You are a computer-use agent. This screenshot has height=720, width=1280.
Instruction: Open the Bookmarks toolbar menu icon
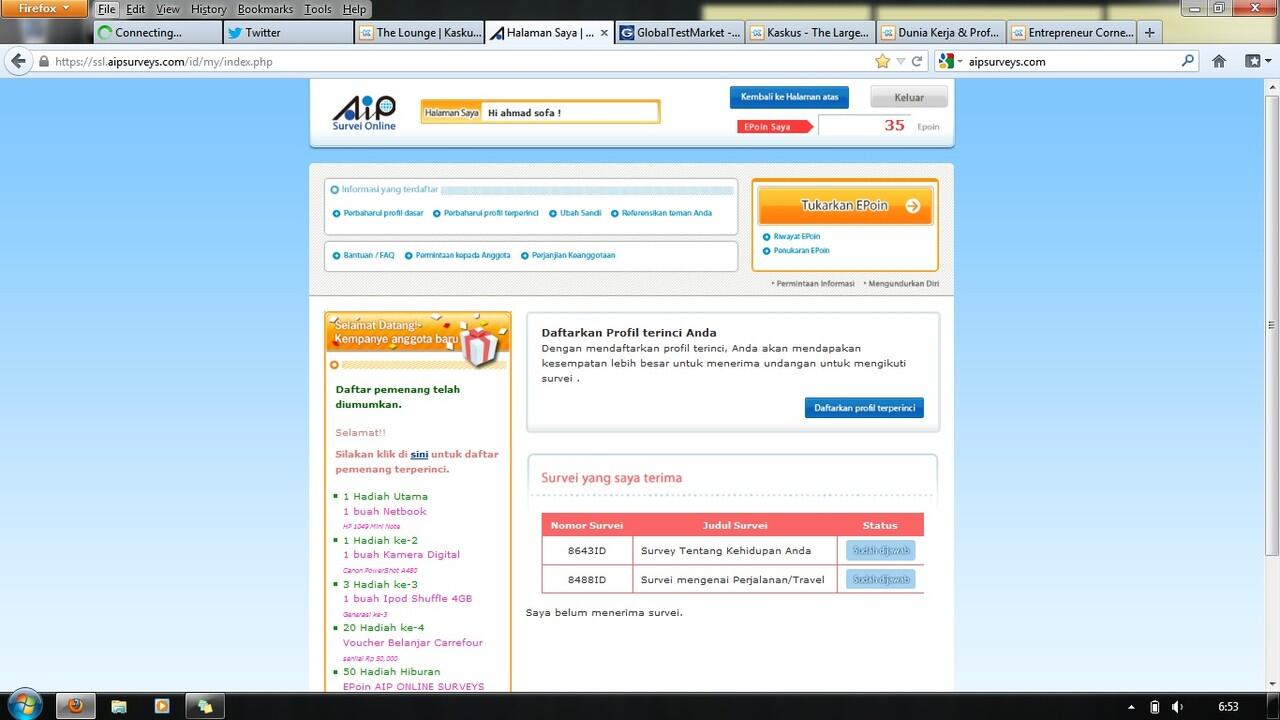point(1256,61)
